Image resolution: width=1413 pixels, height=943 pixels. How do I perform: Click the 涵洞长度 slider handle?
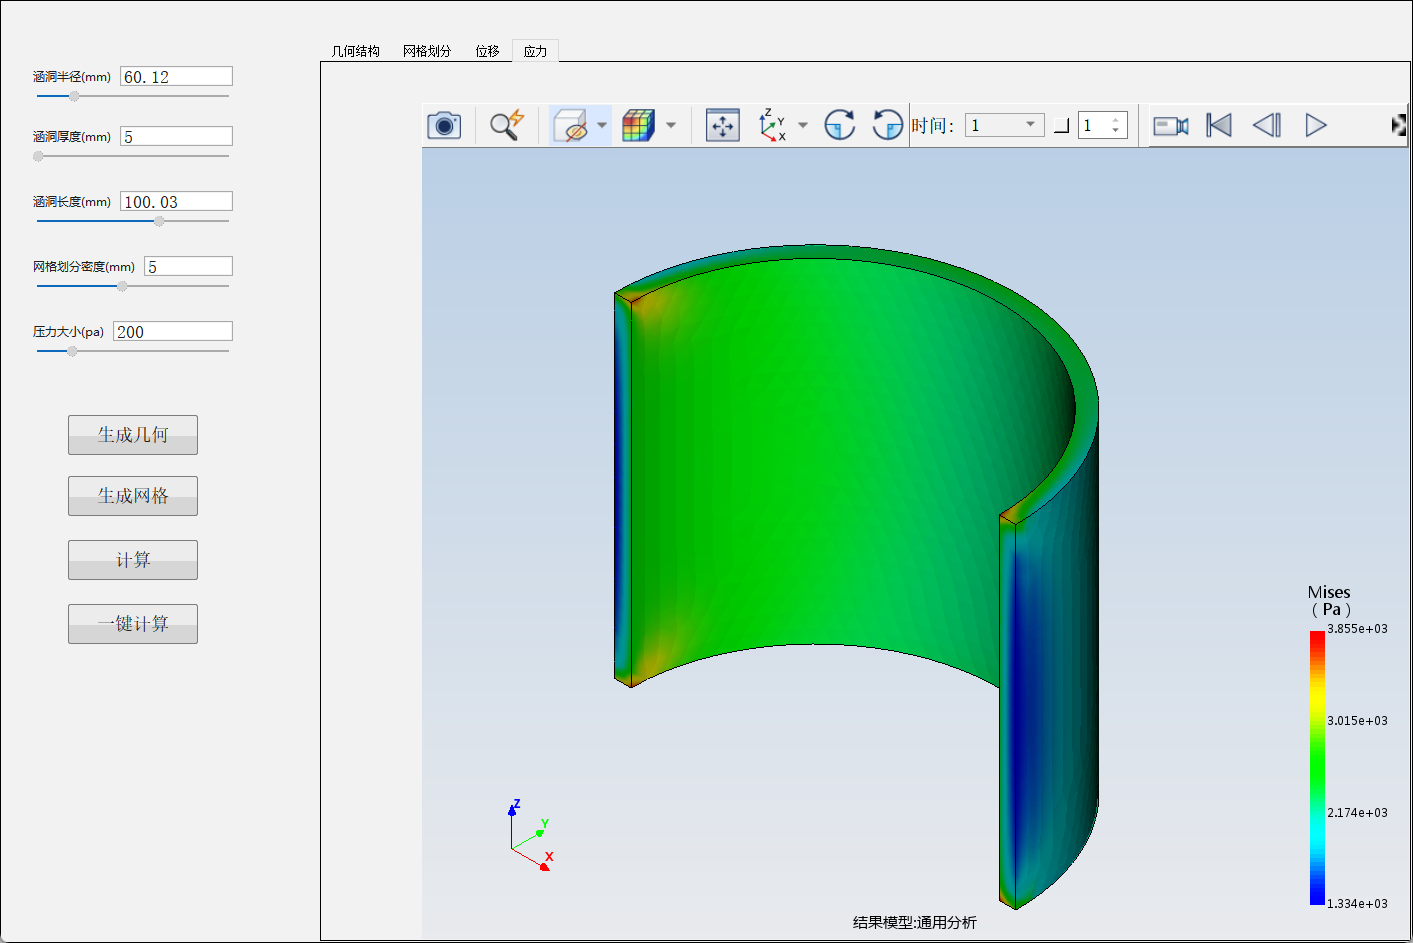pyautogui.click(x=159, y=221)
